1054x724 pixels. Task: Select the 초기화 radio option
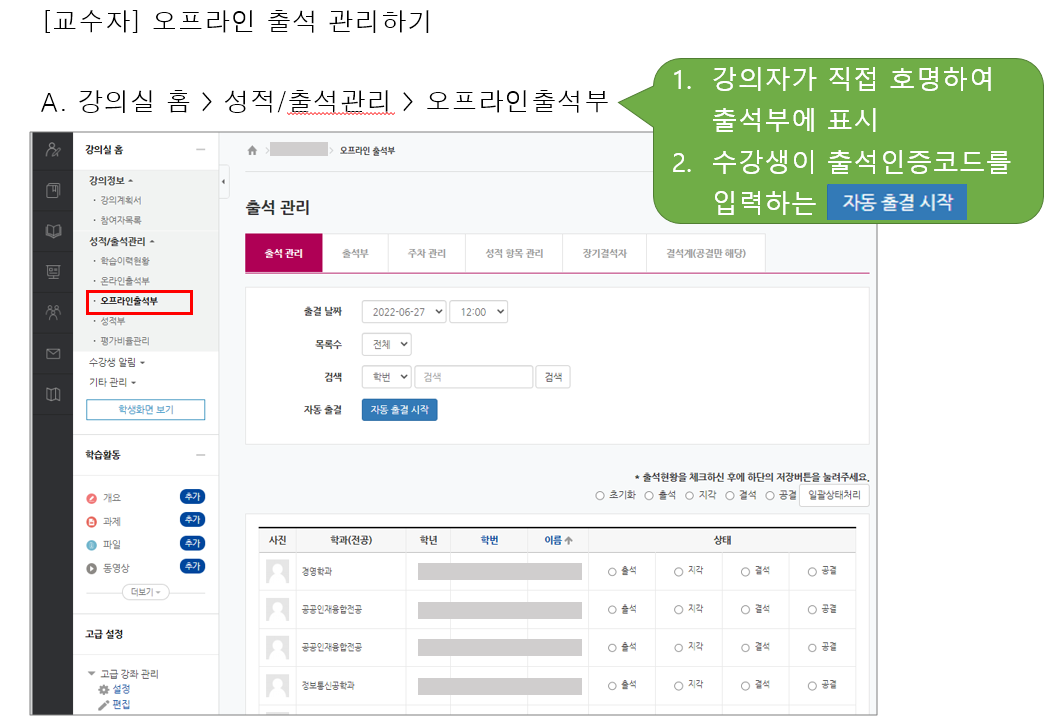click(x=600, y=495)
